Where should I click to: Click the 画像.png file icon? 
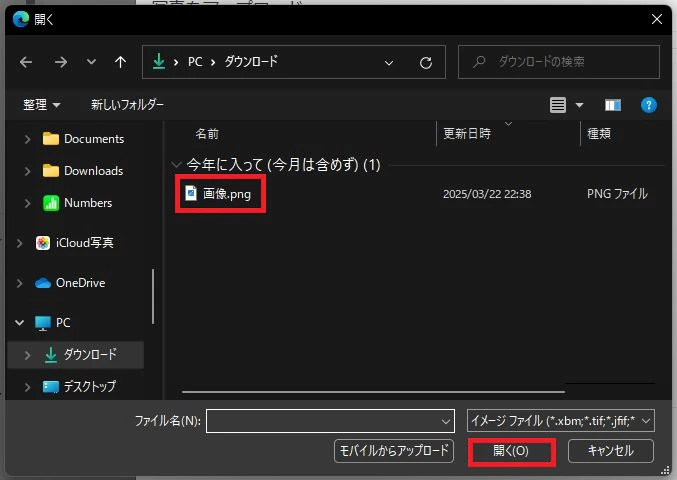tap(191, 193)
